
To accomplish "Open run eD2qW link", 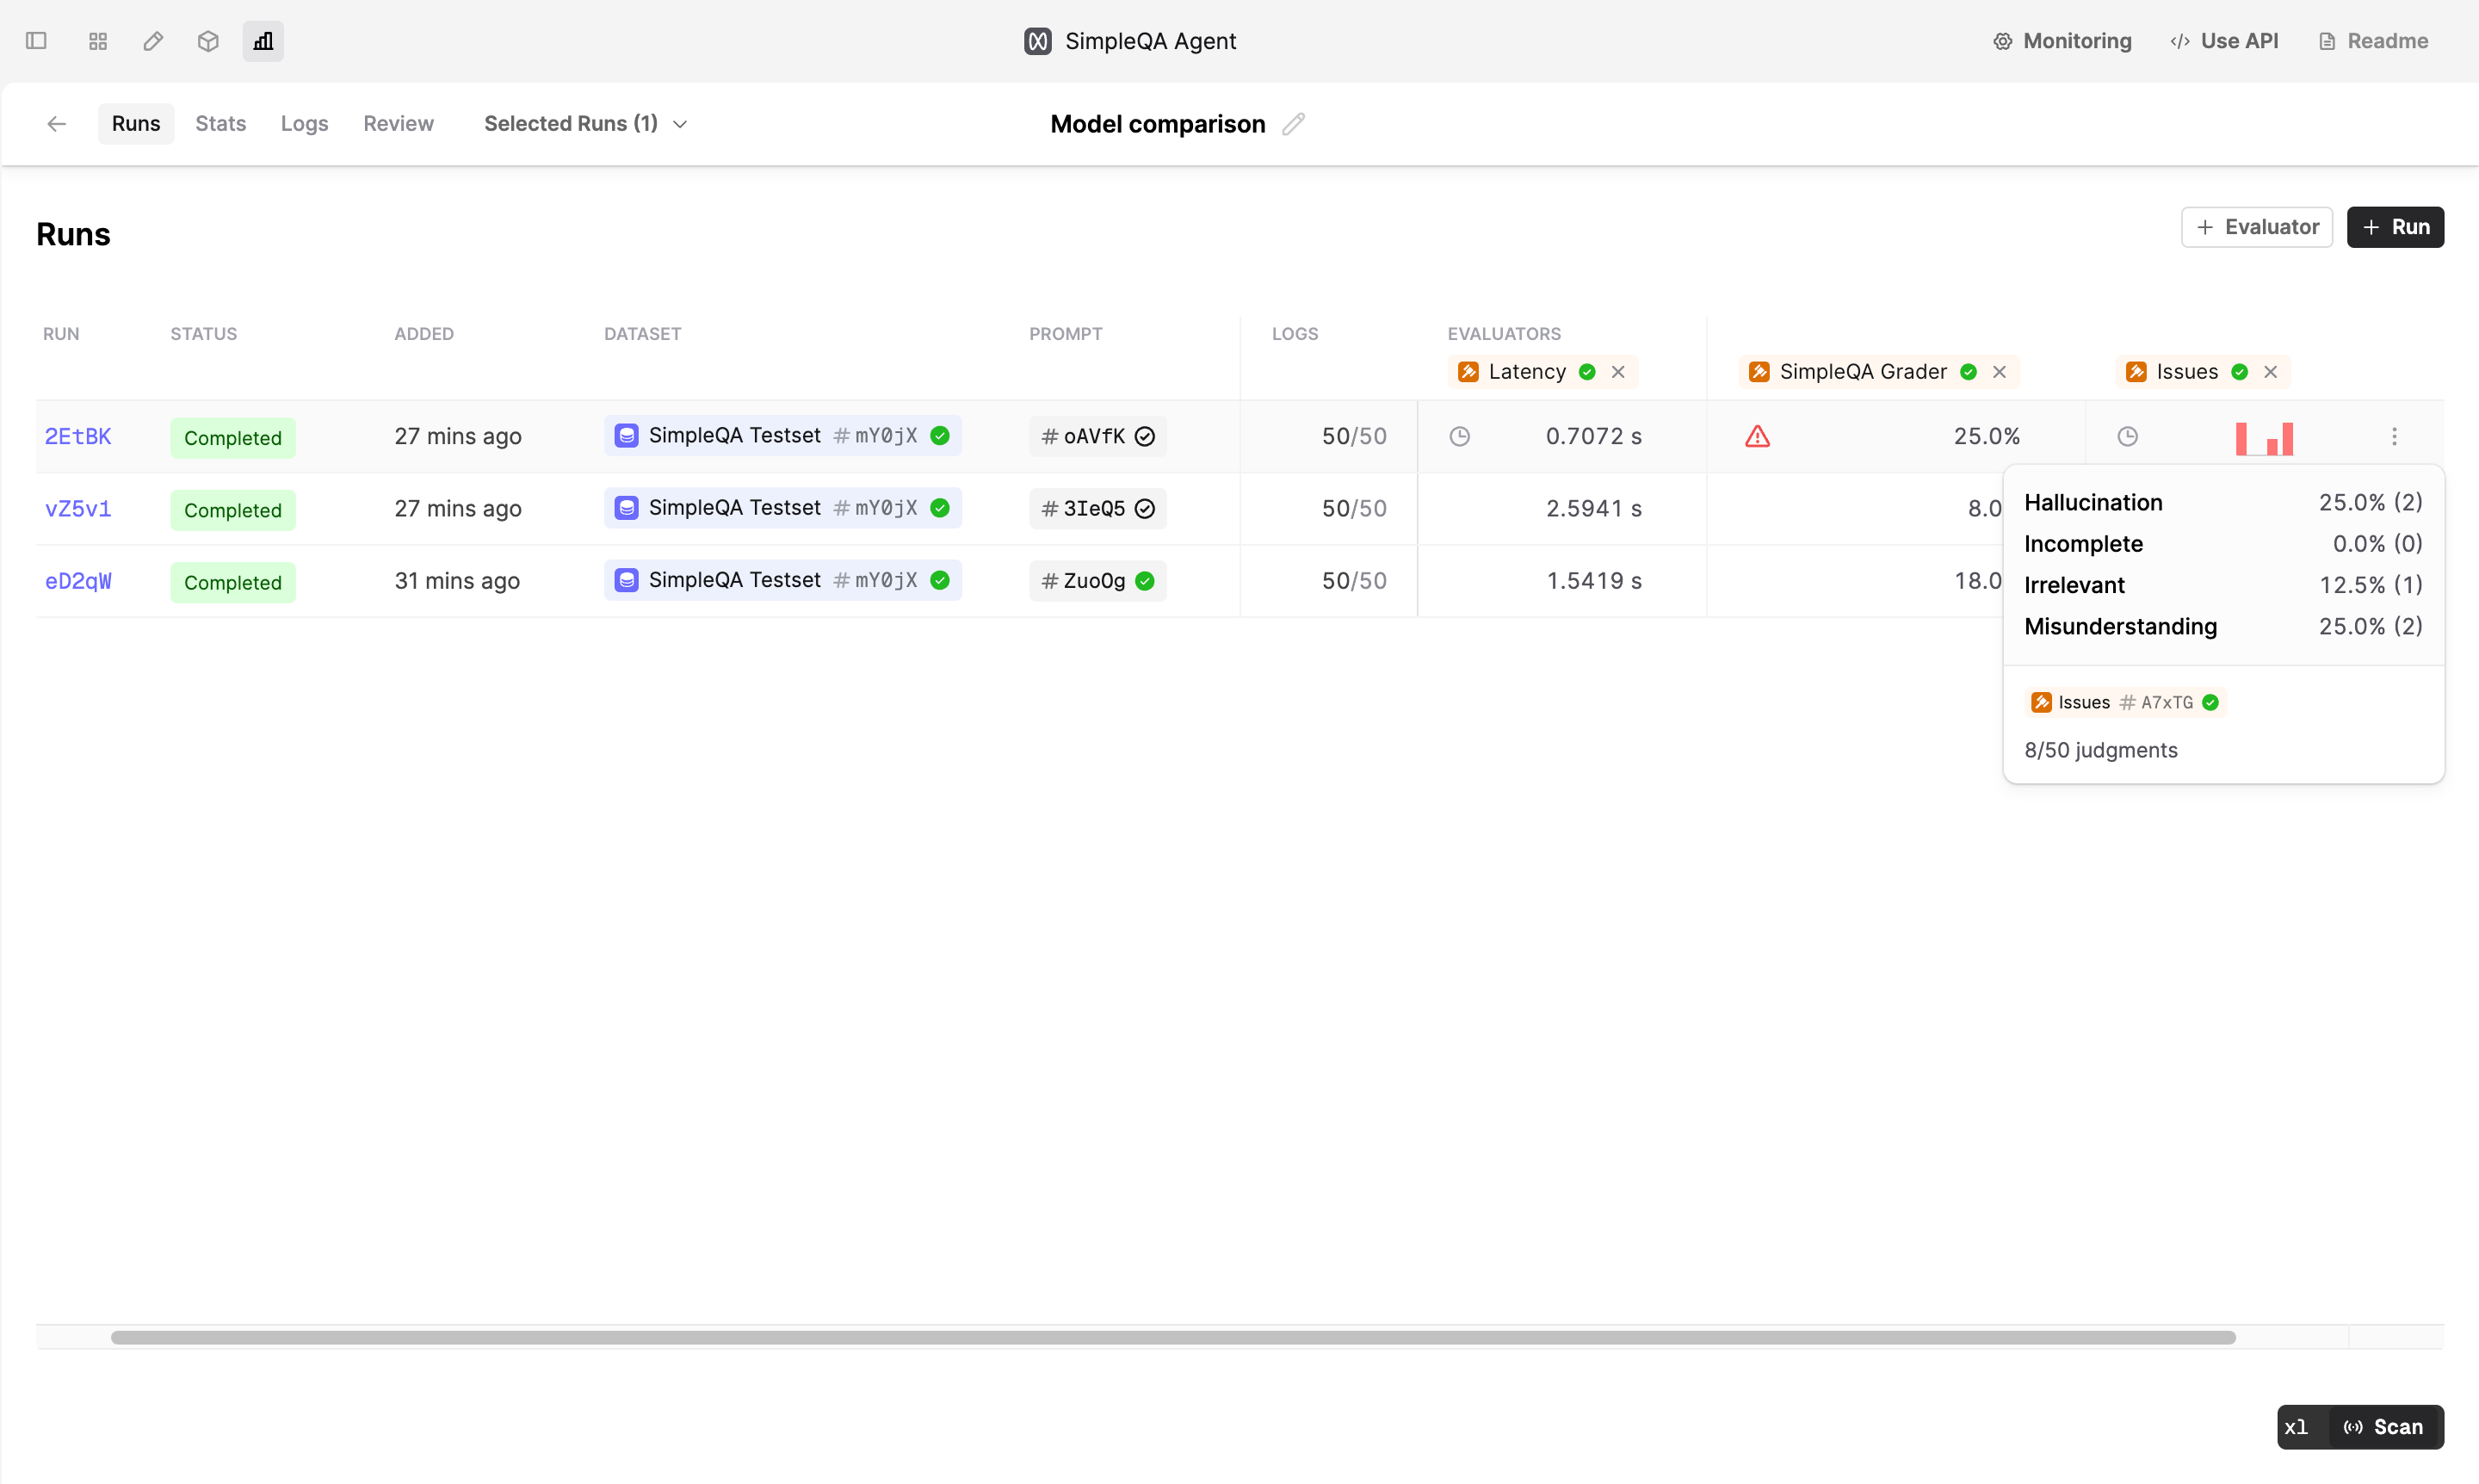I will [x=78, y=581].
